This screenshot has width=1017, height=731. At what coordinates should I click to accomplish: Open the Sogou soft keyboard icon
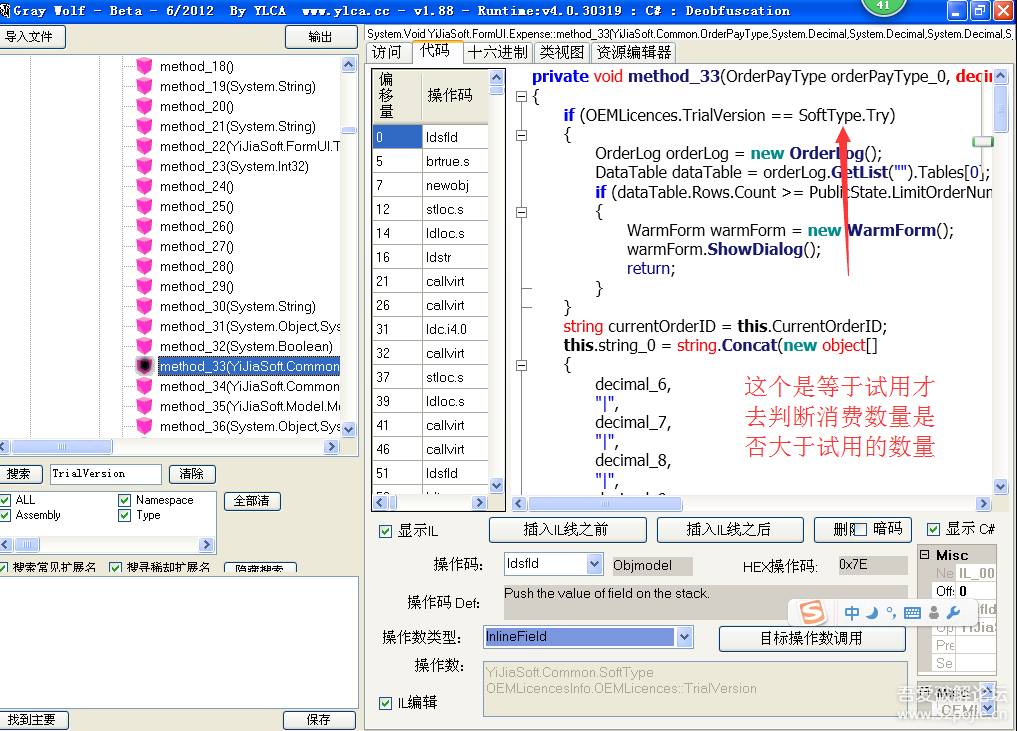click(912, 613)
